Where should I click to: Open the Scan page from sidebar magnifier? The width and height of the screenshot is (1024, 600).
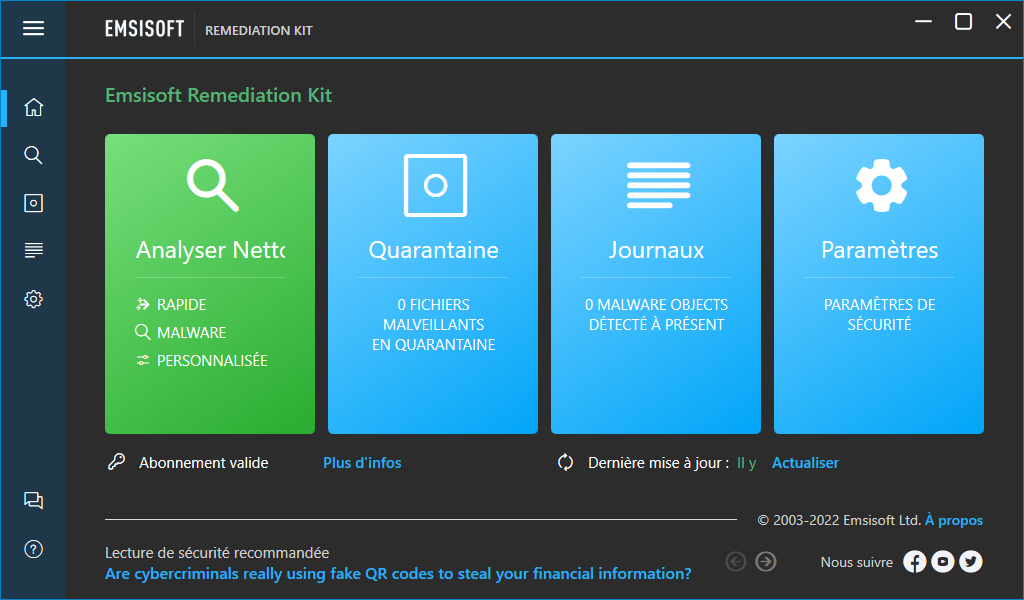33,155
